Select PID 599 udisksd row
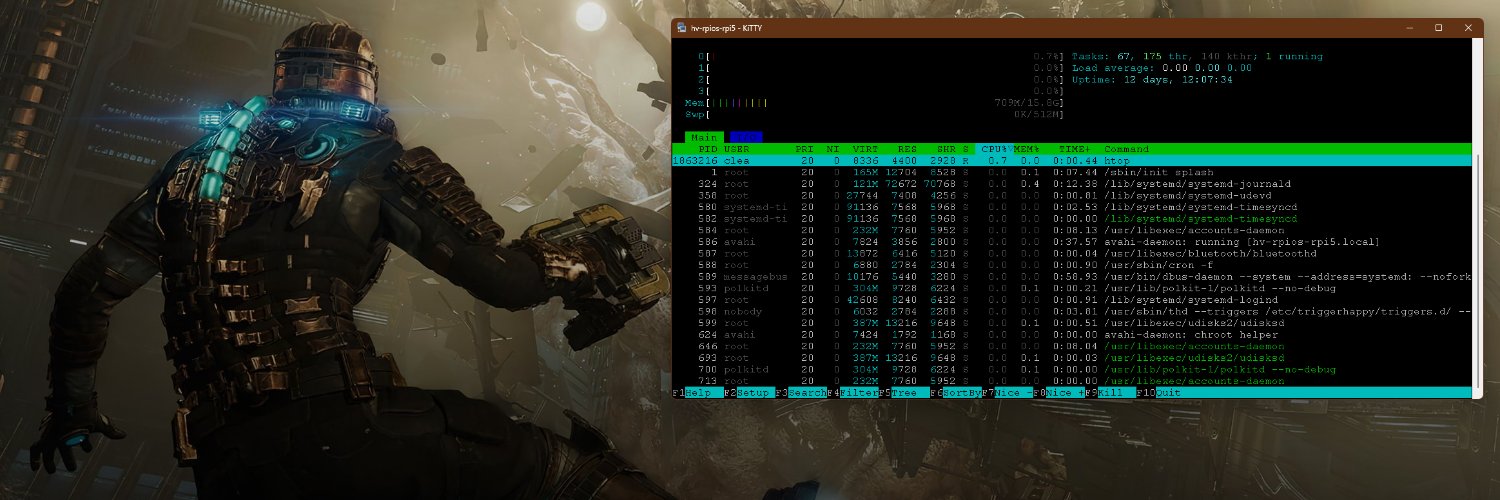The image size is (1500, 500). [x=1071, y=322]
